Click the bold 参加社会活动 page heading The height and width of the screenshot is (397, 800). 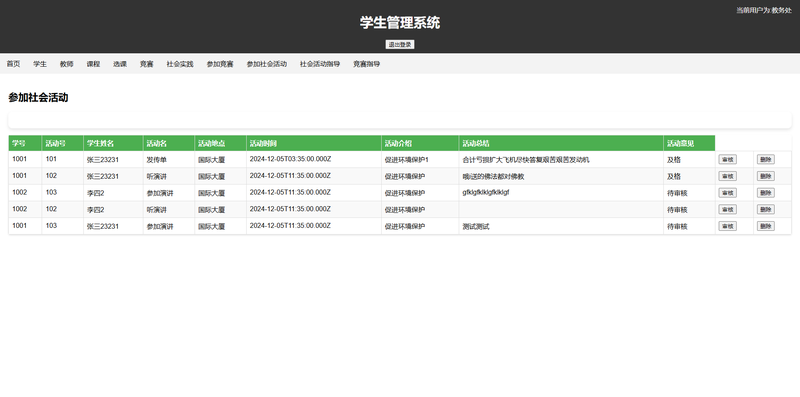38,97
